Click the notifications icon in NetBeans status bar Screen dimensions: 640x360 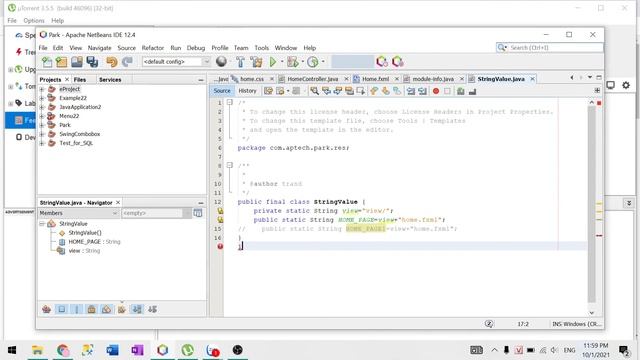click(x=489, y=324)
